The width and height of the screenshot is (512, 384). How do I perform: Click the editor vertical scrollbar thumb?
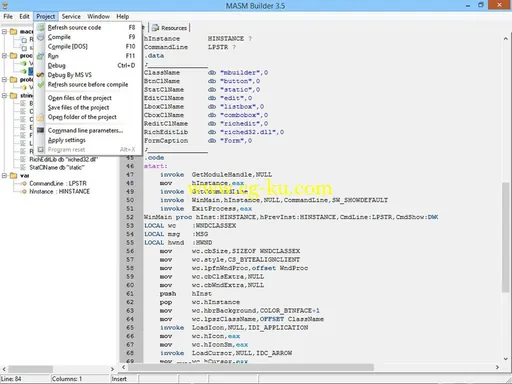pyautogui.click(x=505, y=238)
